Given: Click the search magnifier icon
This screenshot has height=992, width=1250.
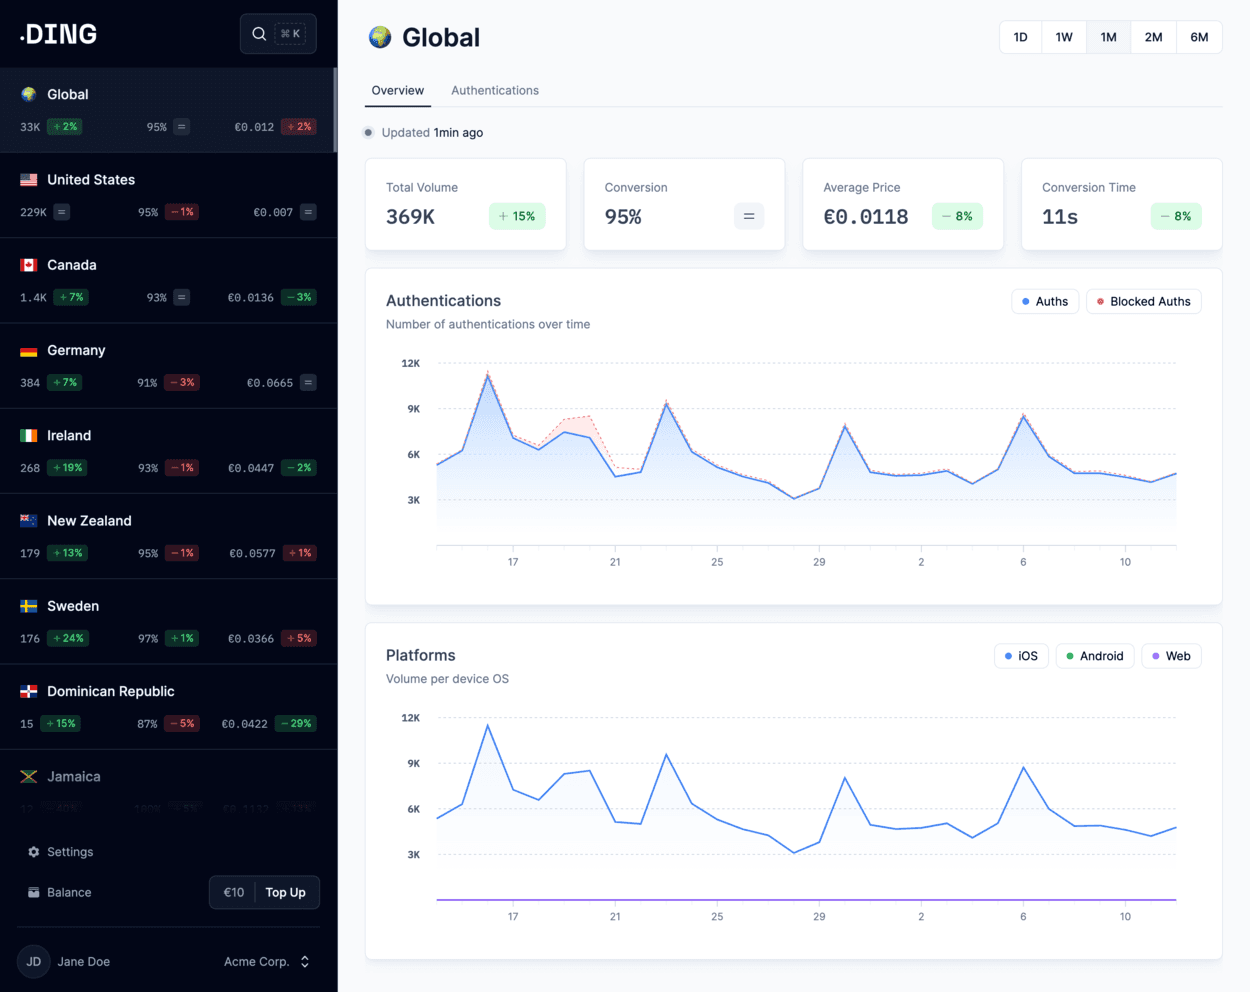Looking at the screenshot, I should point(259,34).
